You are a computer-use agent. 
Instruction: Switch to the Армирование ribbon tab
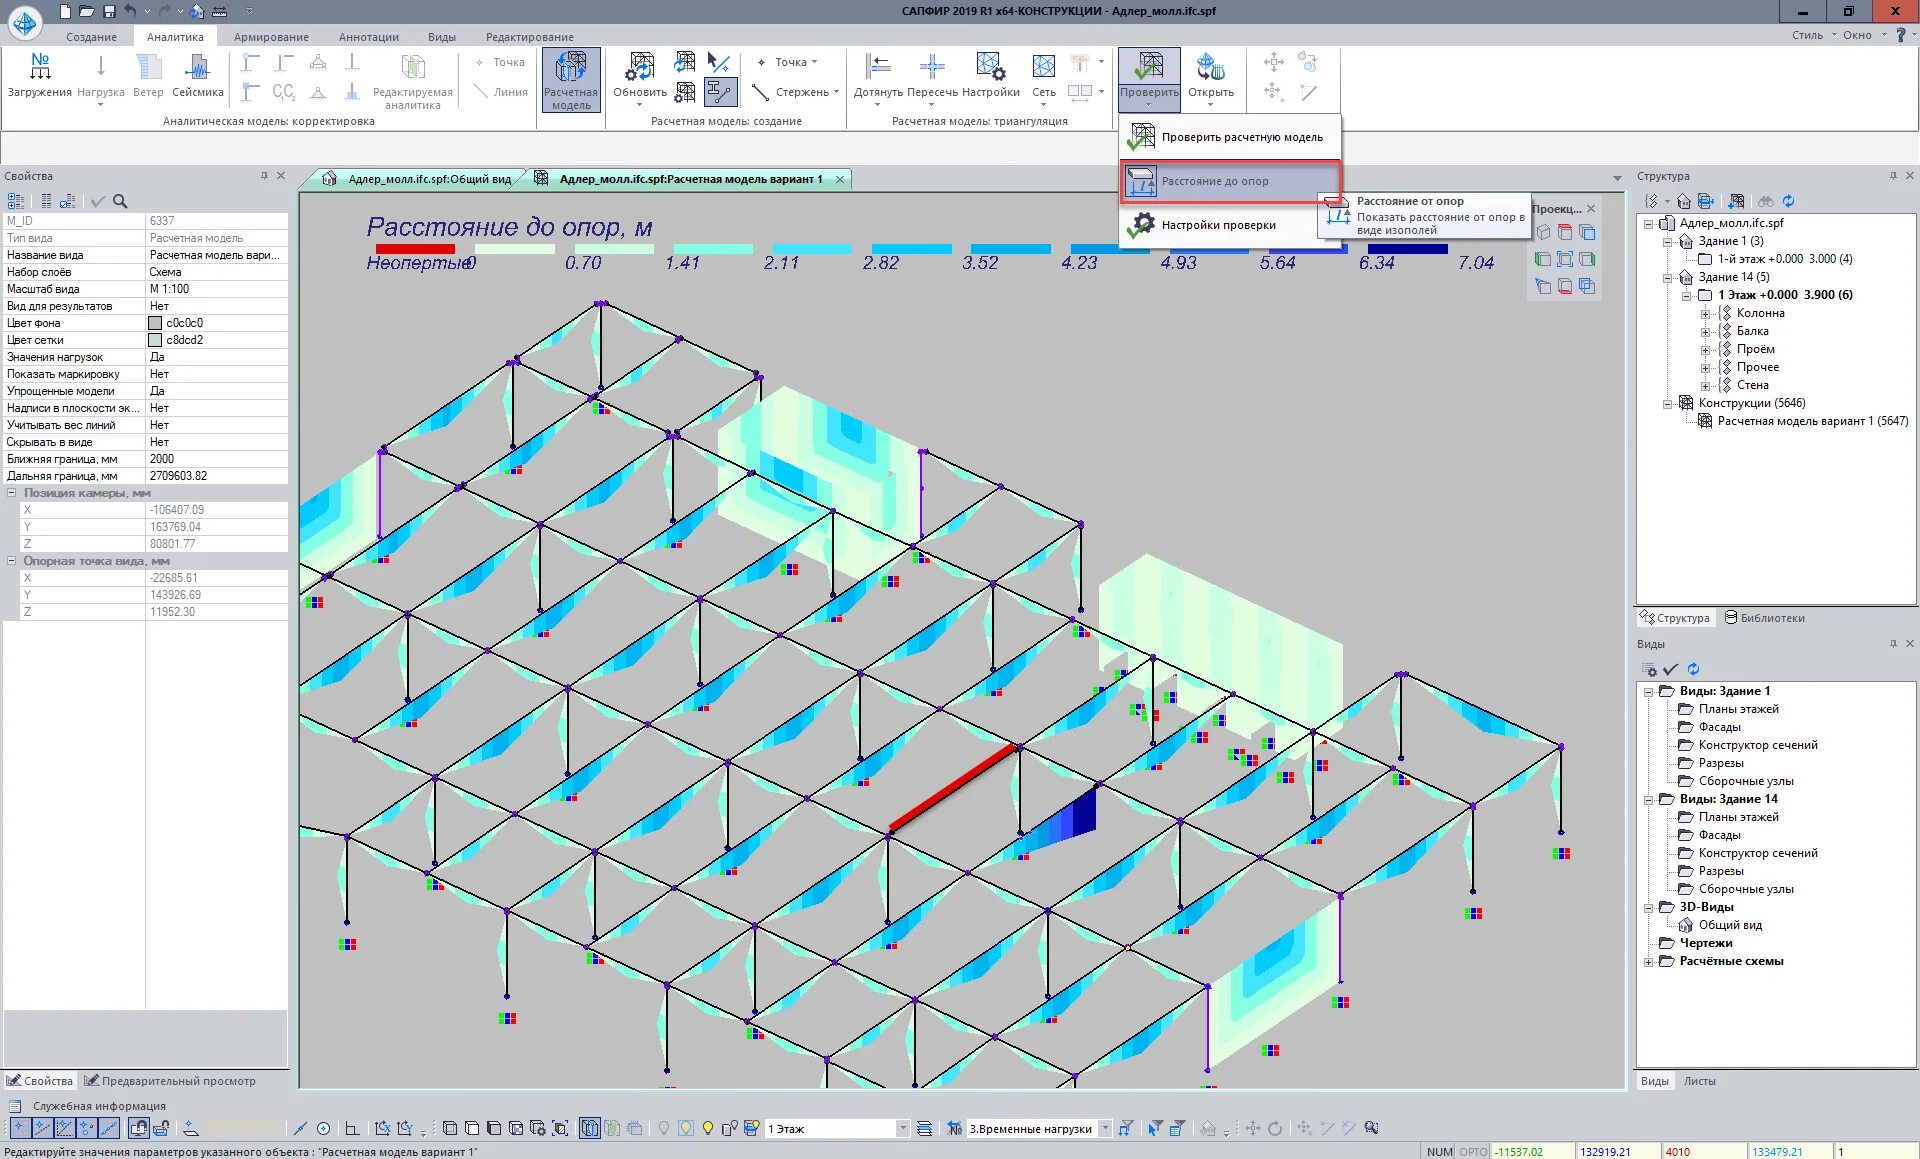[270, 37]
